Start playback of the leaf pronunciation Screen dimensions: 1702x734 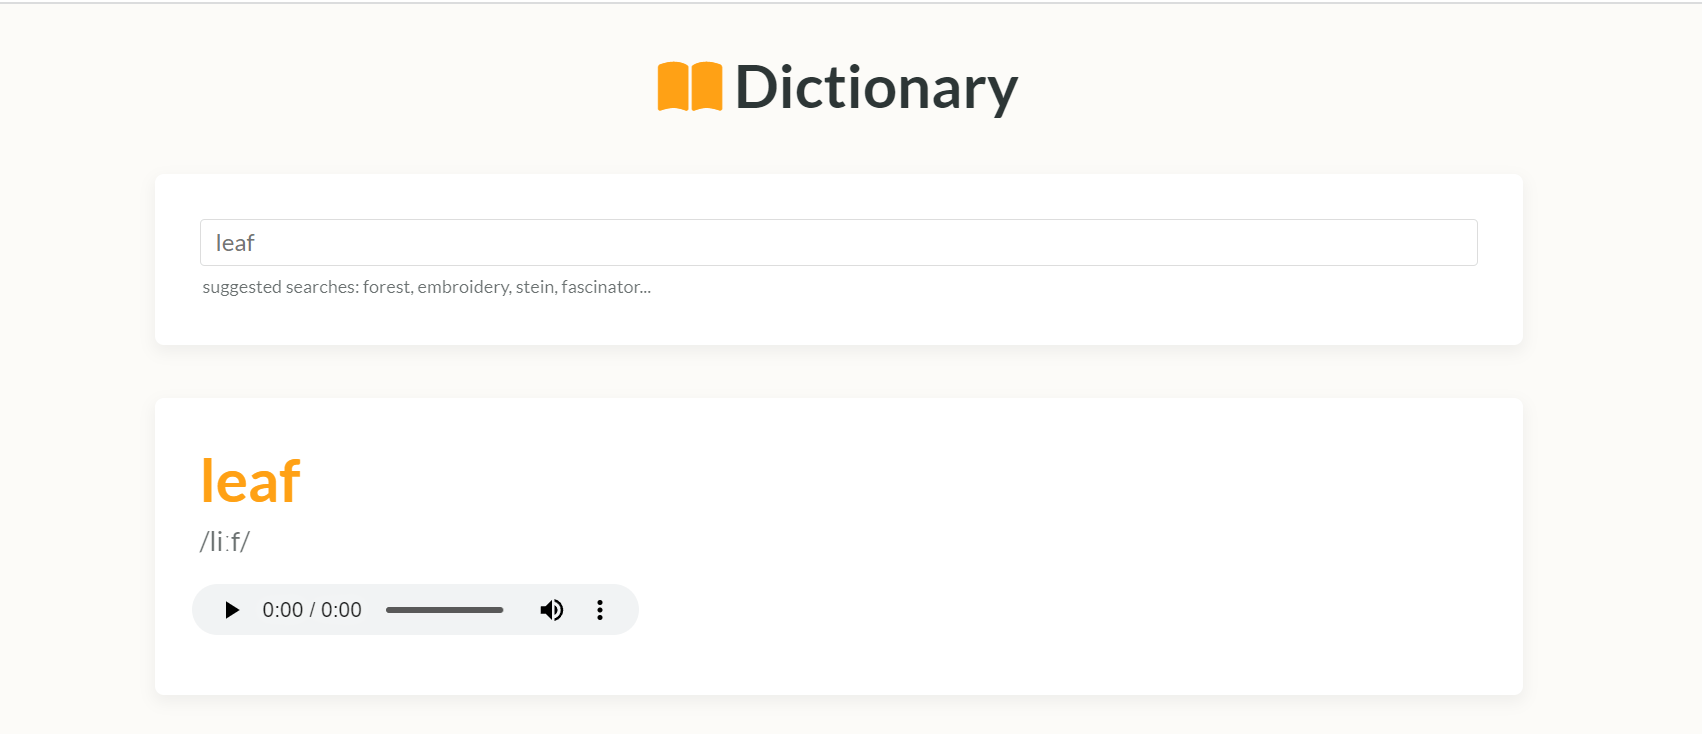tap(231, 609)
